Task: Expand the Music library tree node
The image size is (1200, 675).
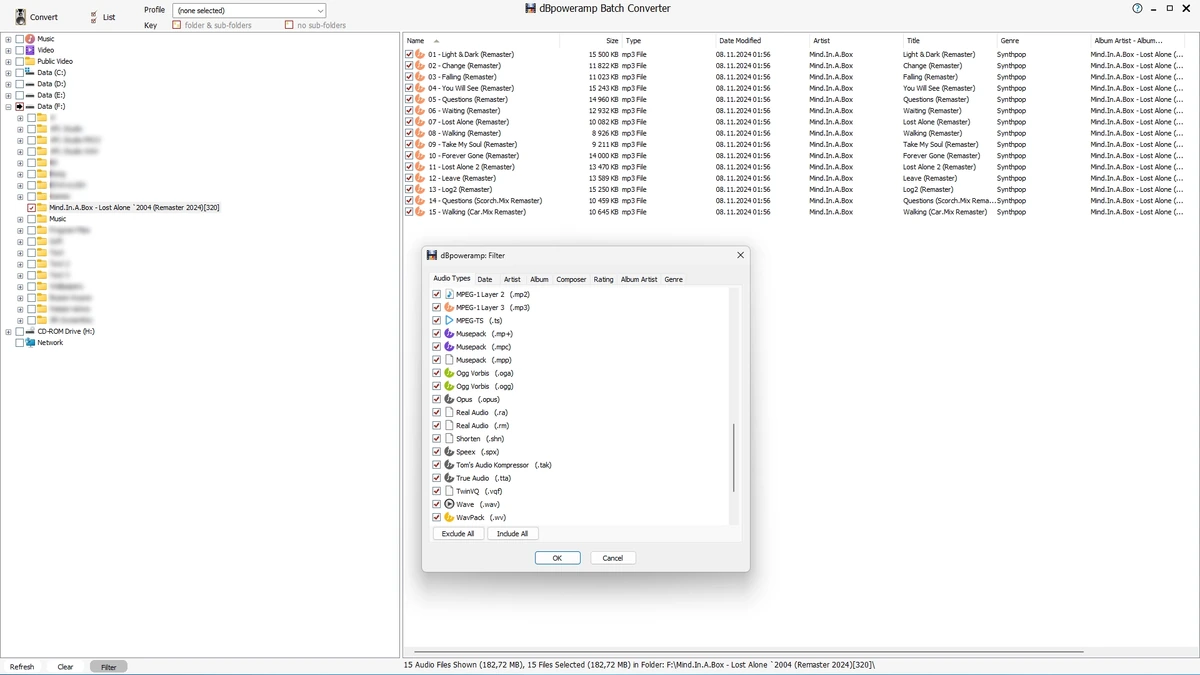Action: pyautogui.click(x=8, y=39)
